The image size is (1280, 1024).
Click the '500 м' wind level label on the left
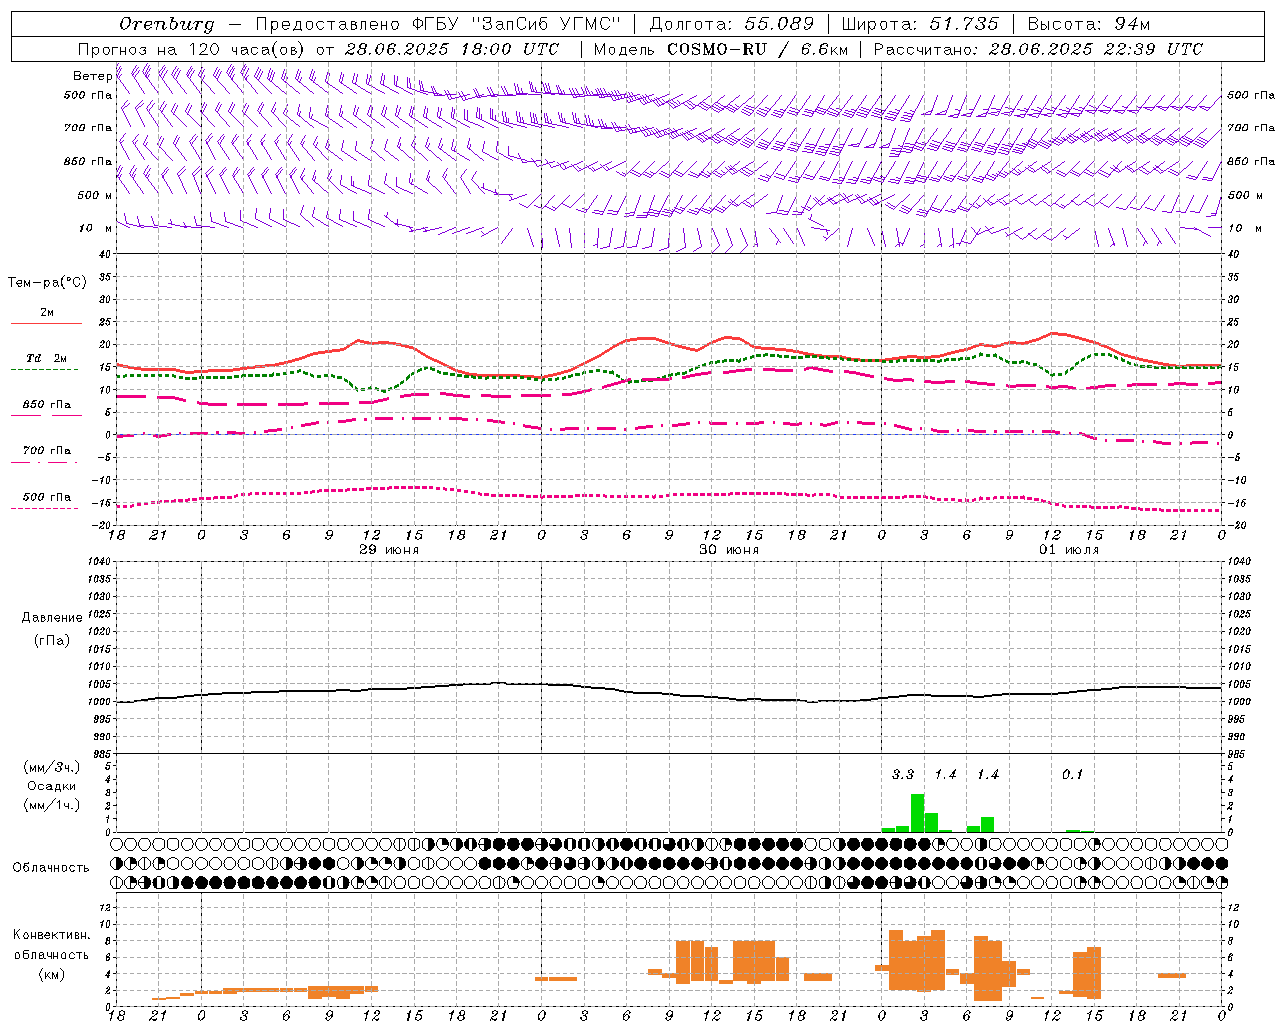click(x=95, y=195)
